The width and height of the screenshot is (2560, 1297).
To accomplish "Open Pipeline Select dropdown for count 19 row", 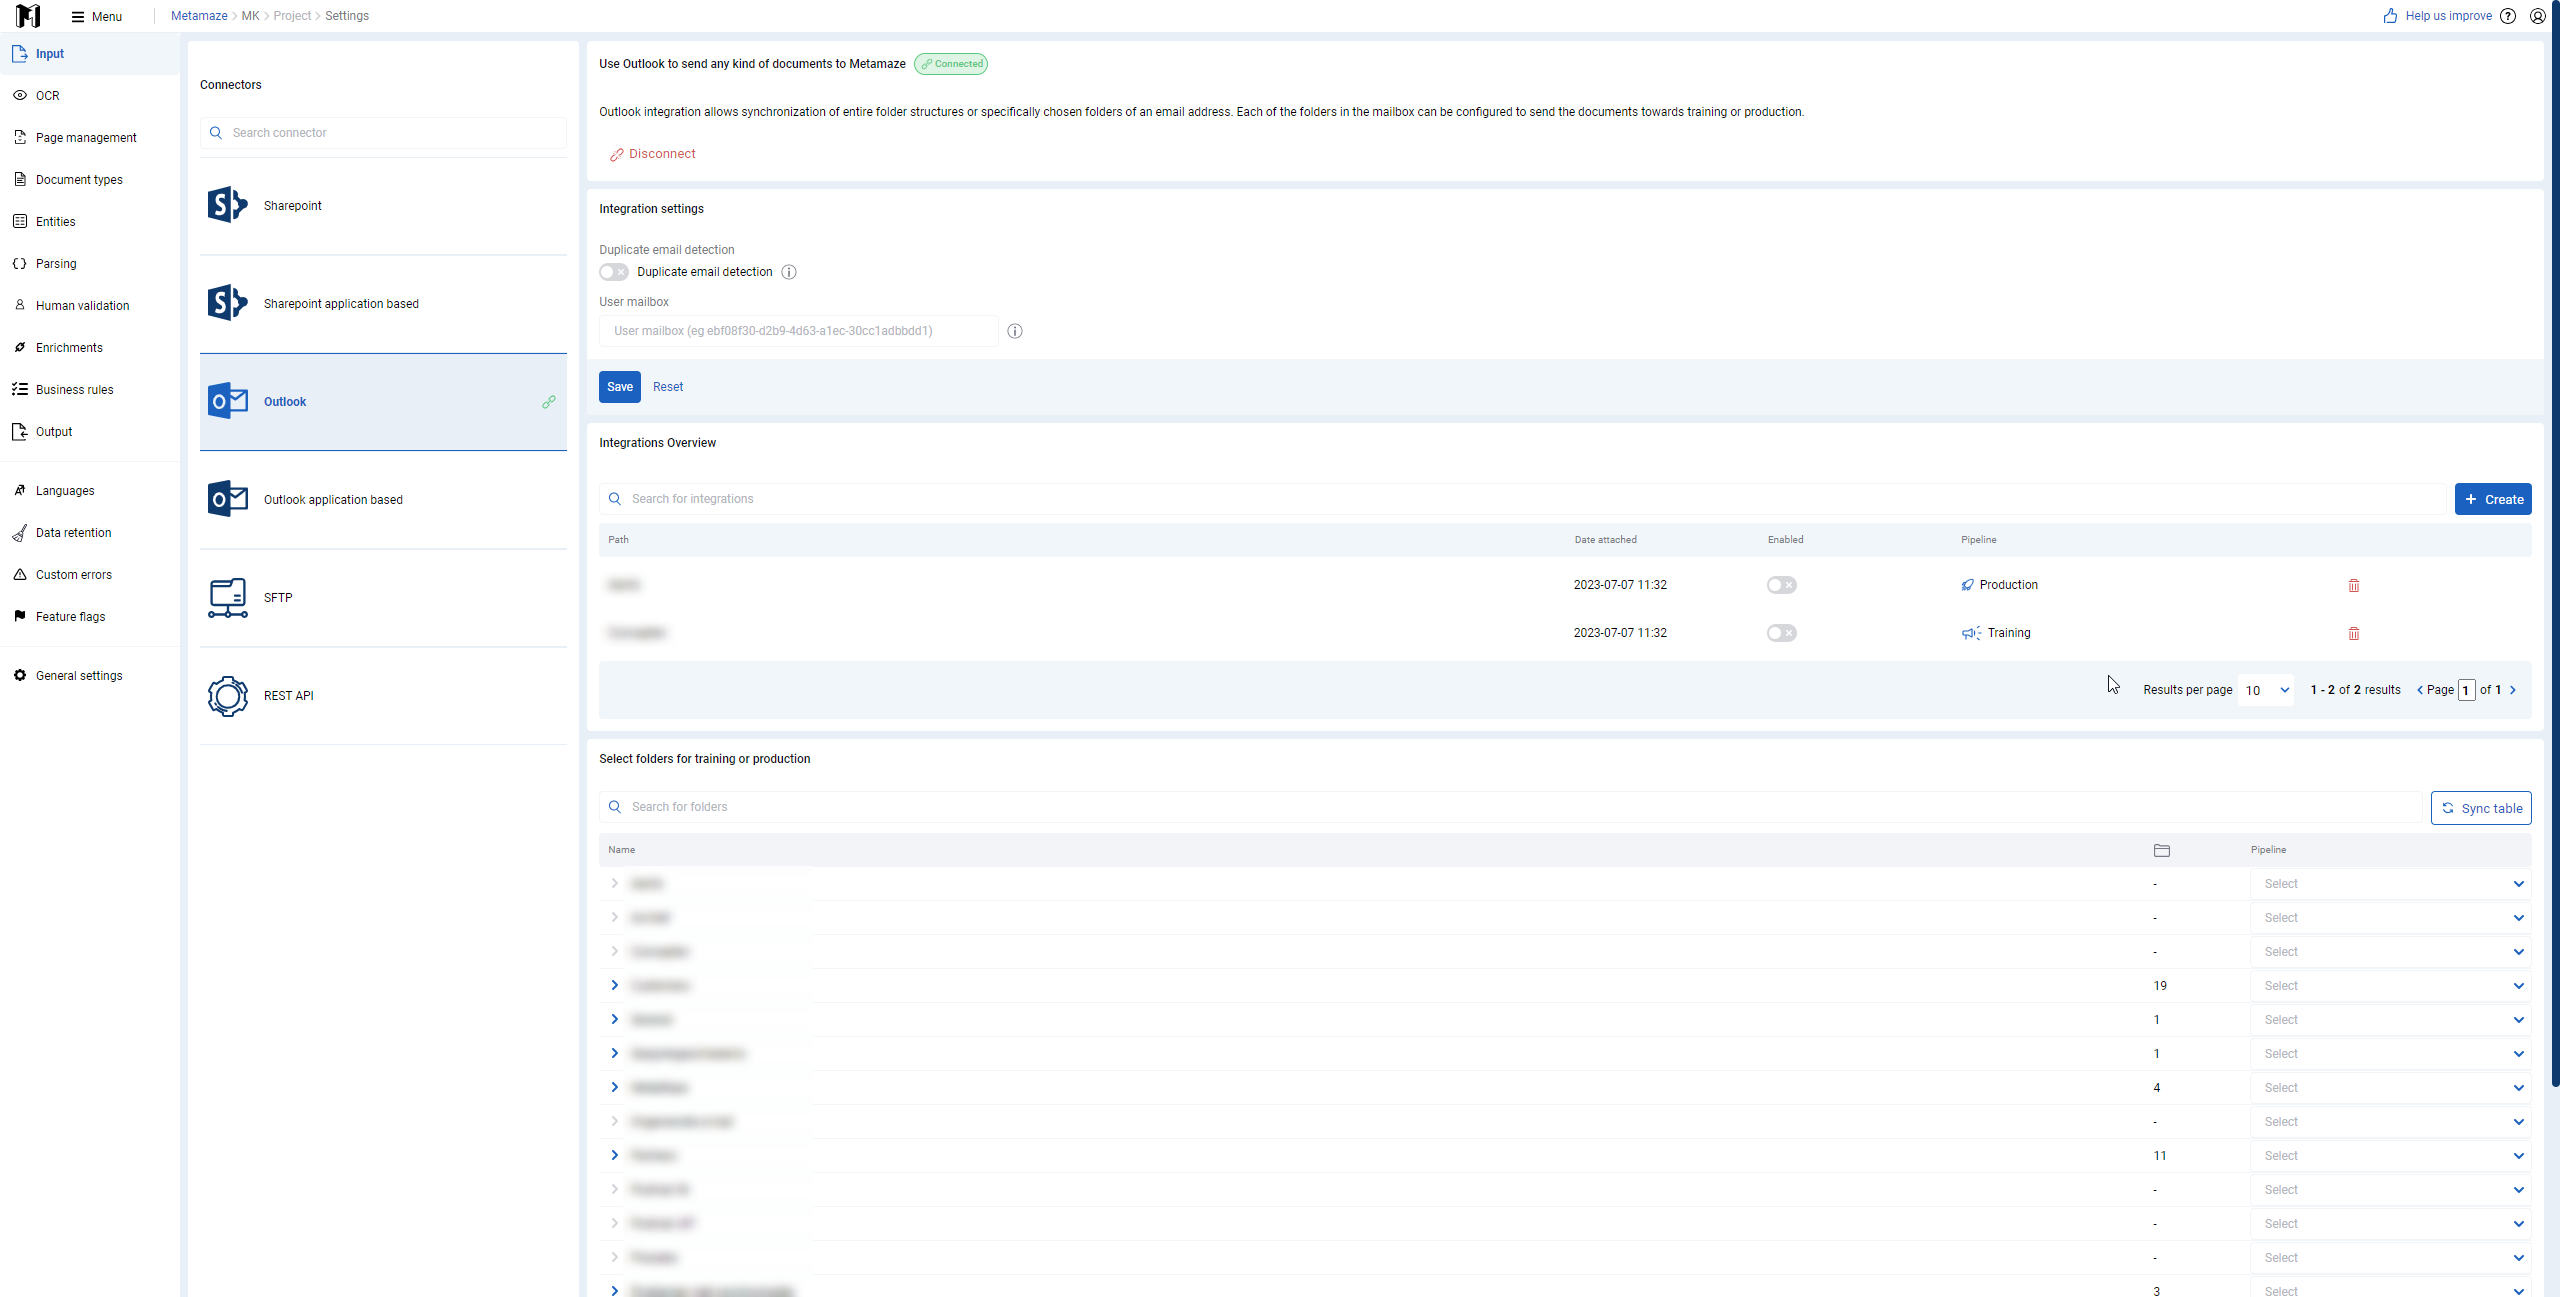I will pyautogui.click(x=2390, y=986).
